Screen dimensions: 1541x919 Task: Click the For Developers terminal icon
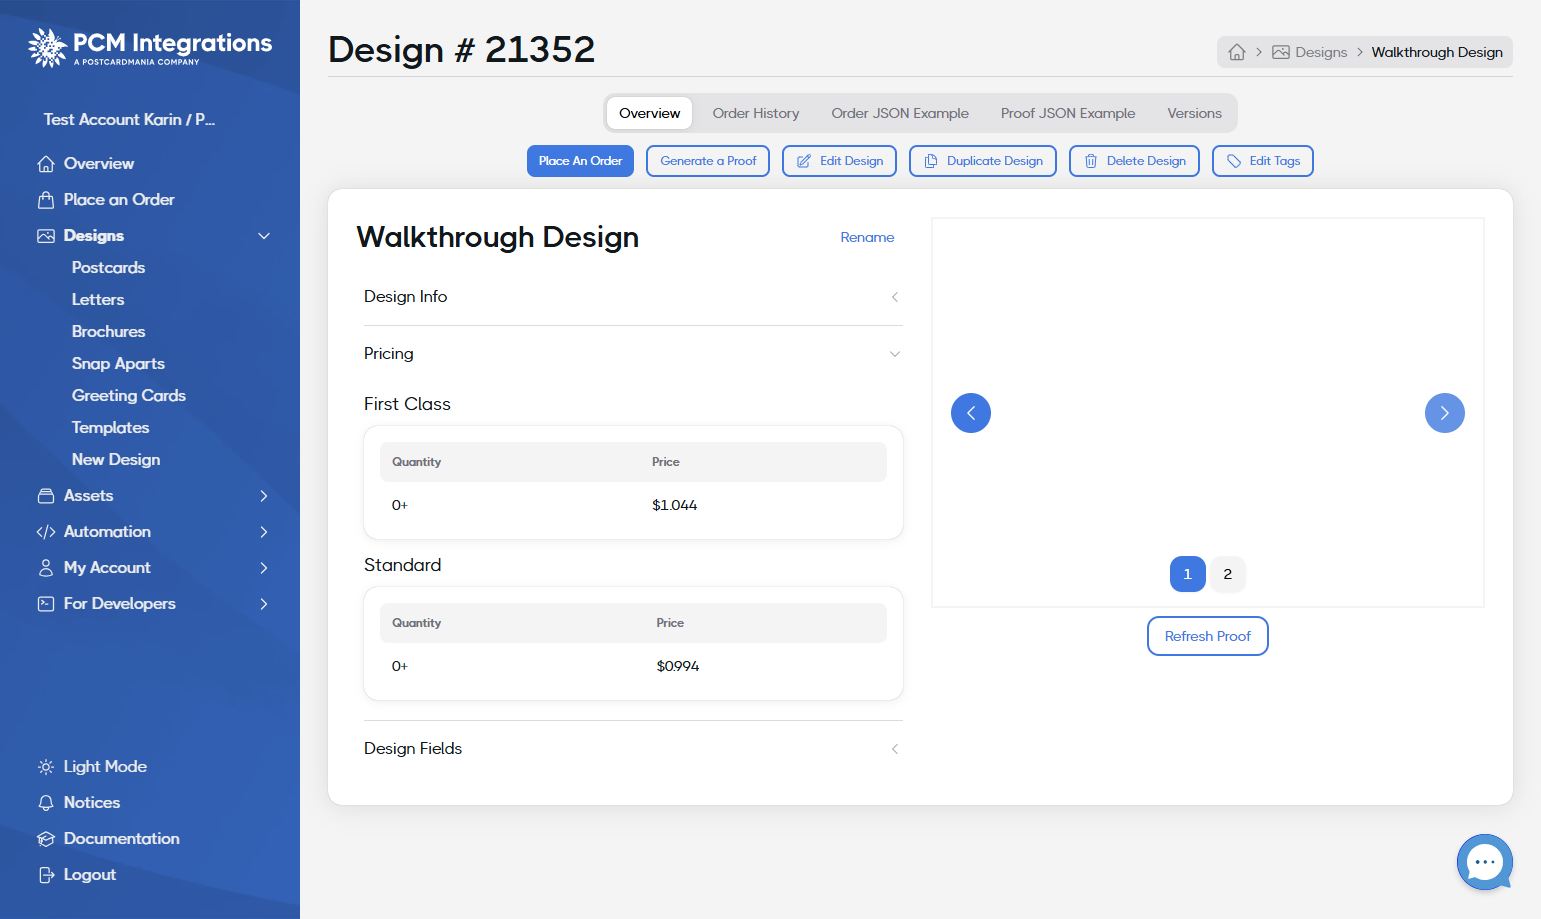(x=46, y=604)
